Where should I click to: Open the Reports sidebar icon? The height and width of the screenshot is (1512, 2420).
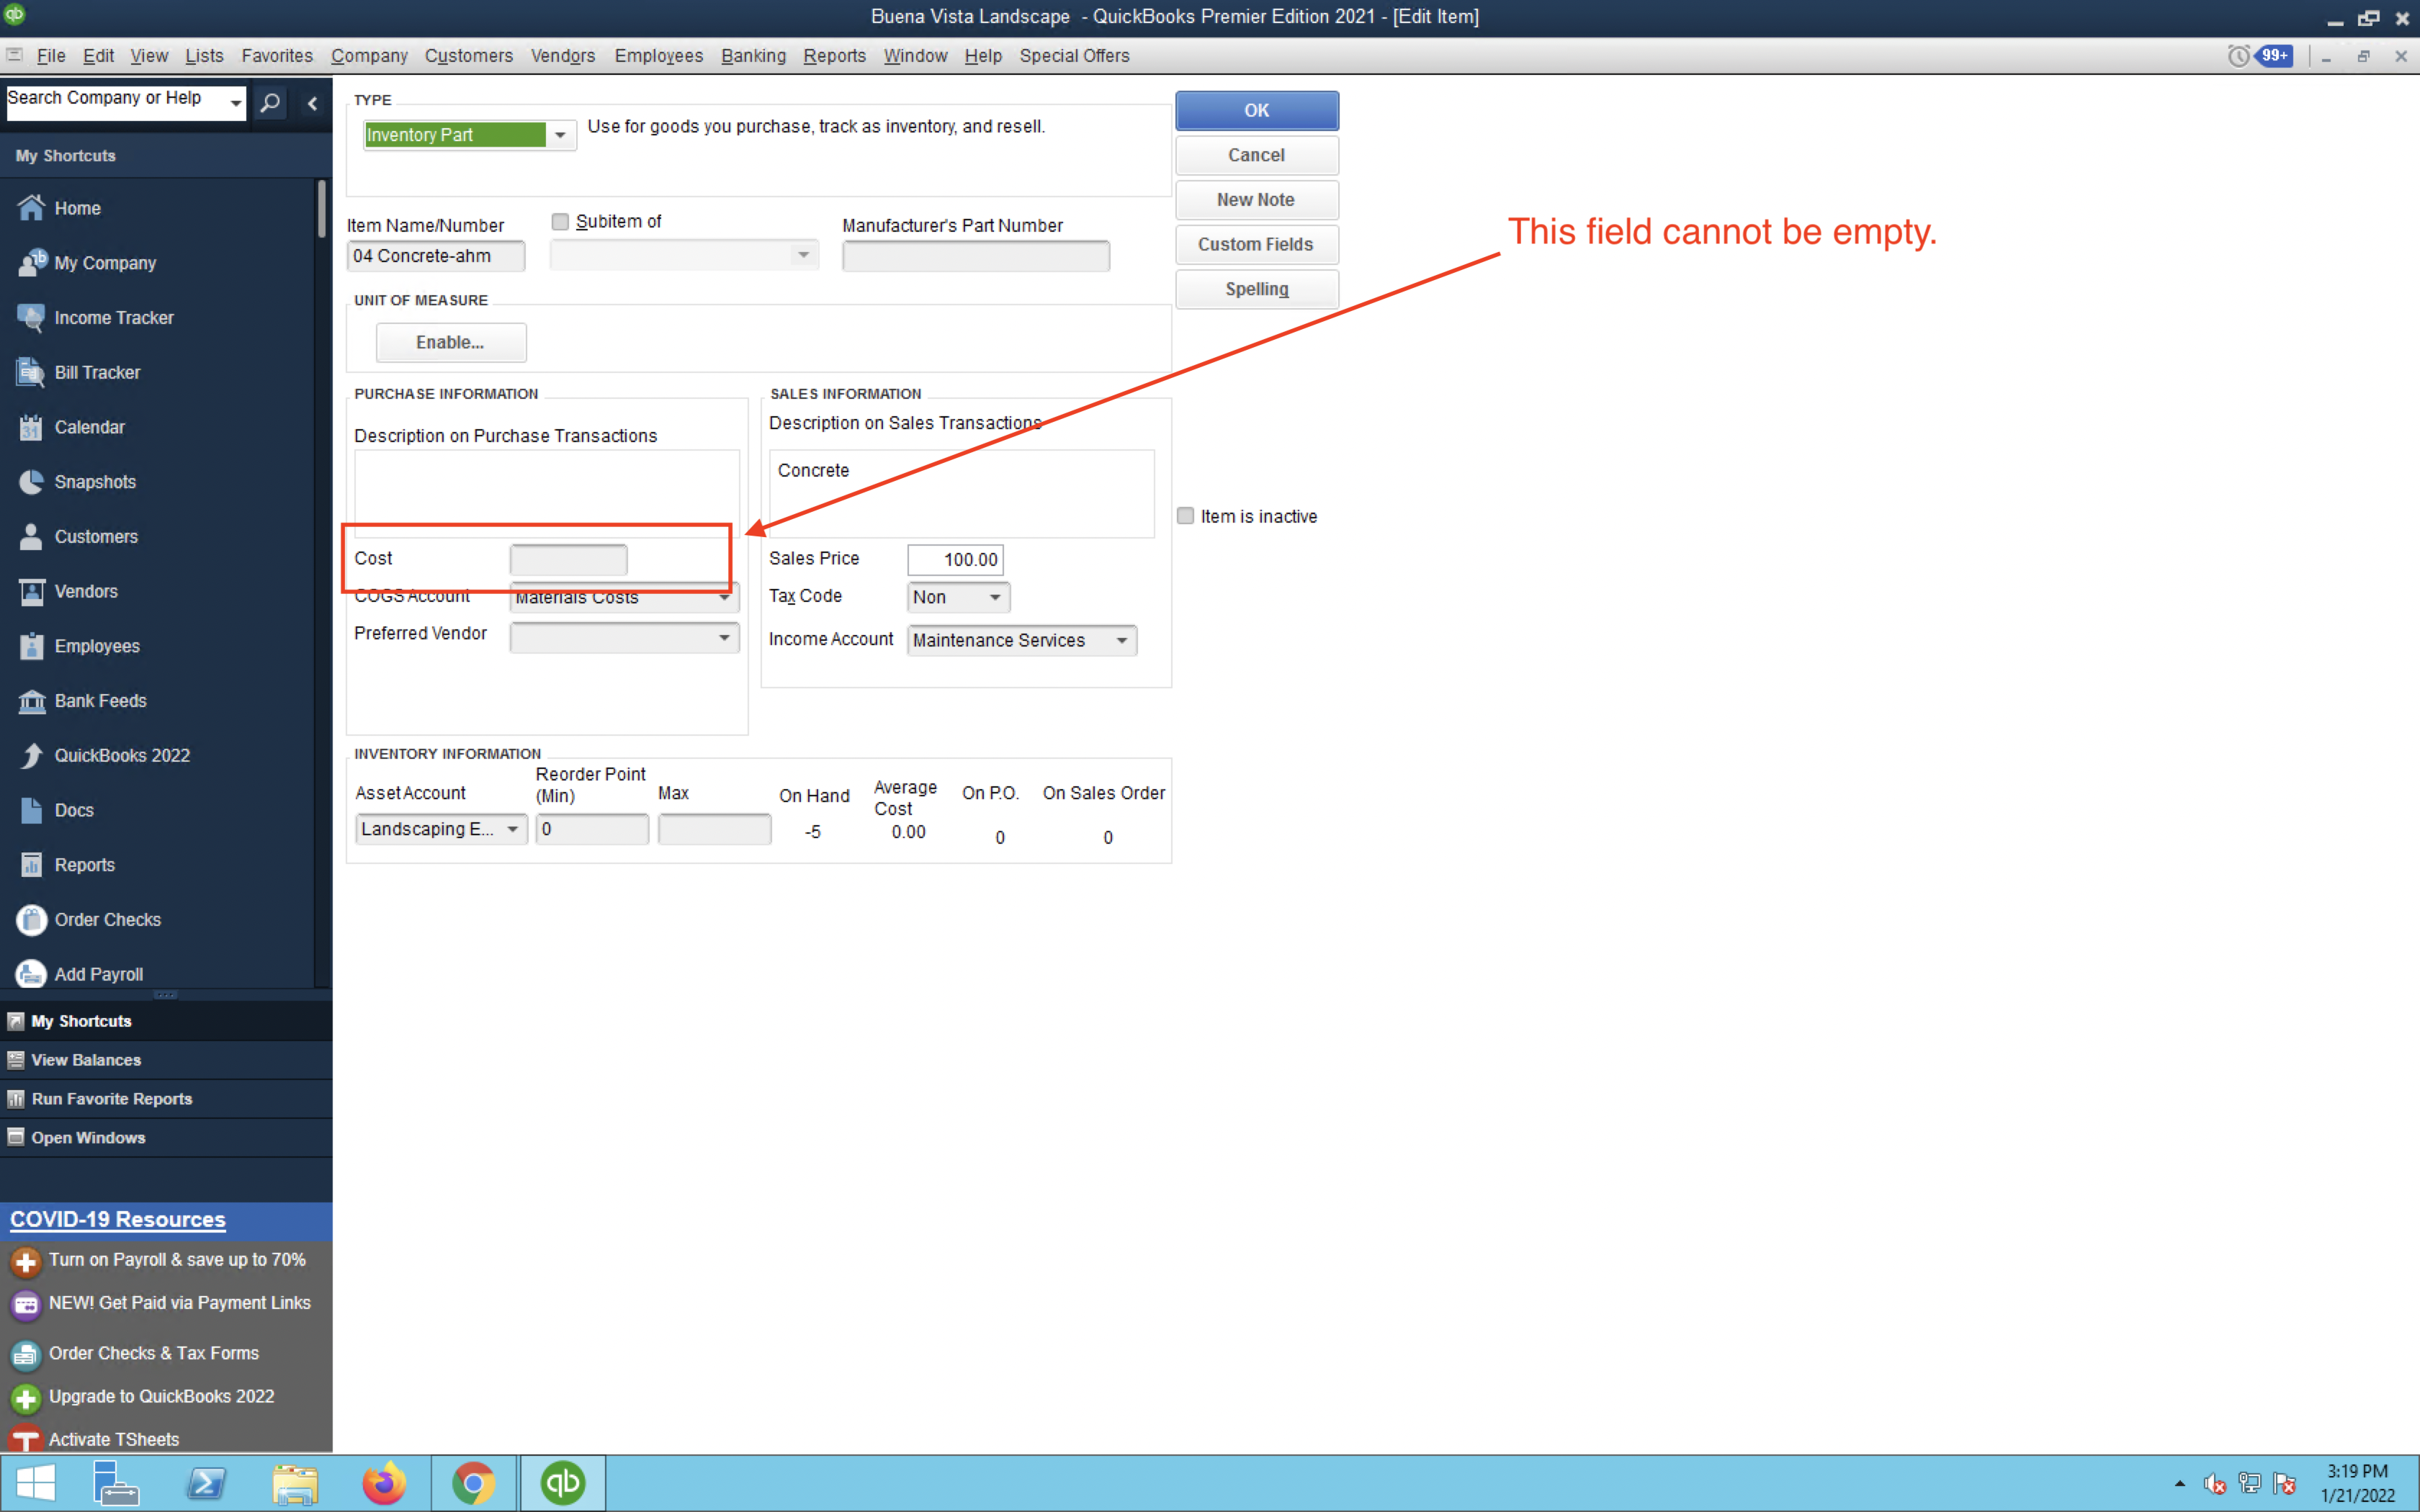31,865
